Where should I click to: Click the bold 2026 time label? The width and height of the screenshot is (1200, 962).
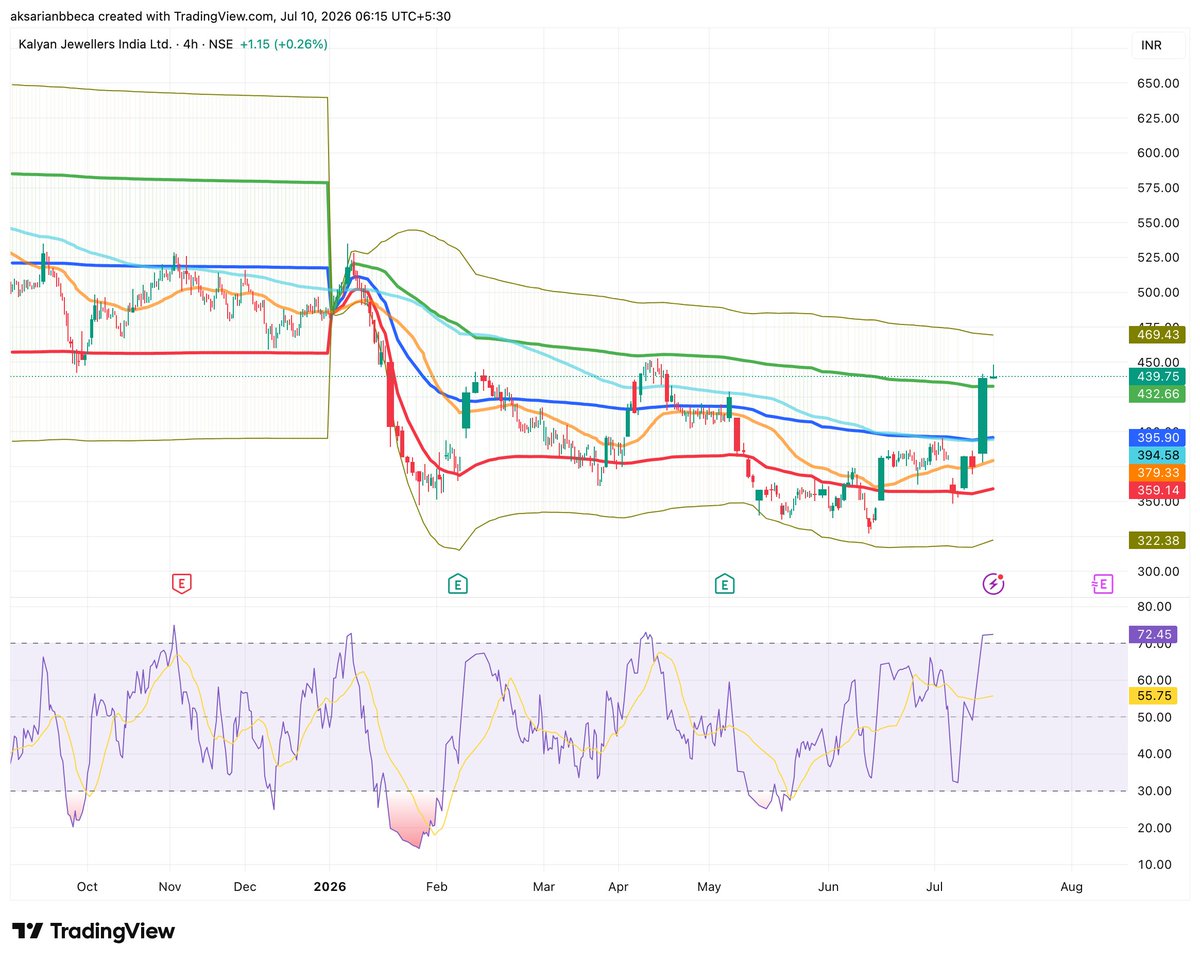click(329, 887)
